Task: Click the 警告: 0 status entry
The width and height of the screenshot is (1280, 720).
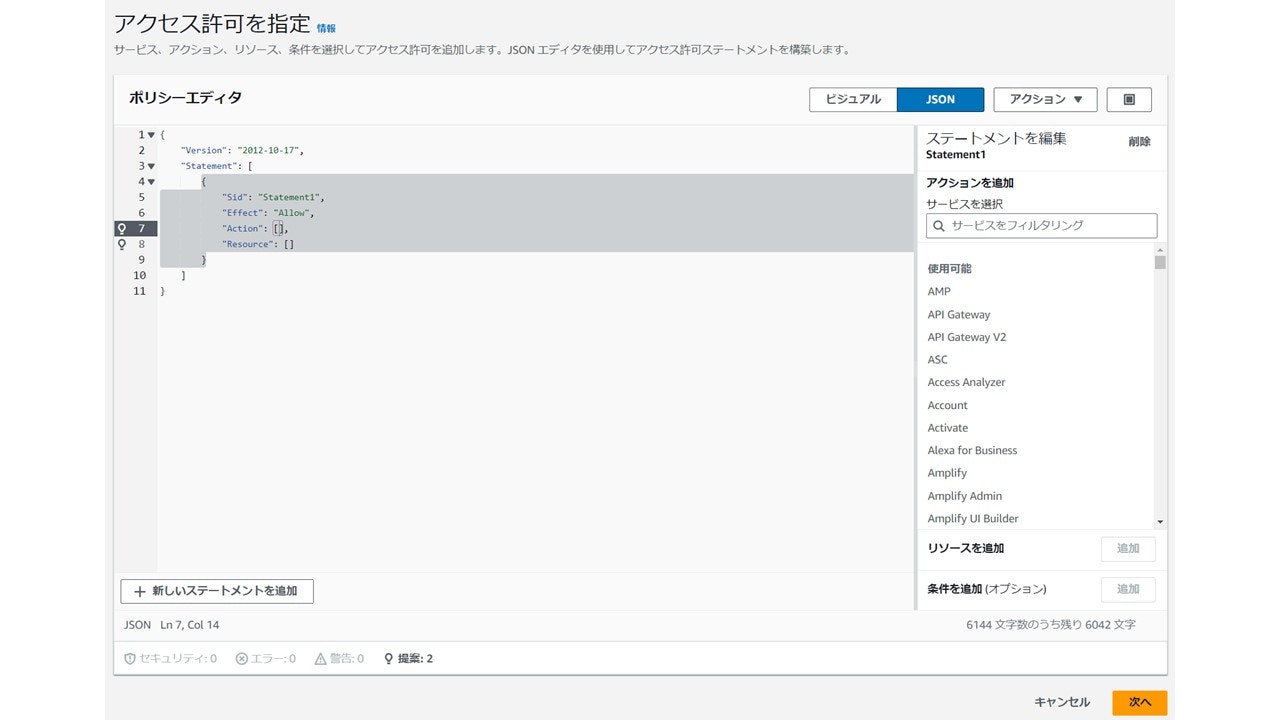Action: click(340, 659)
